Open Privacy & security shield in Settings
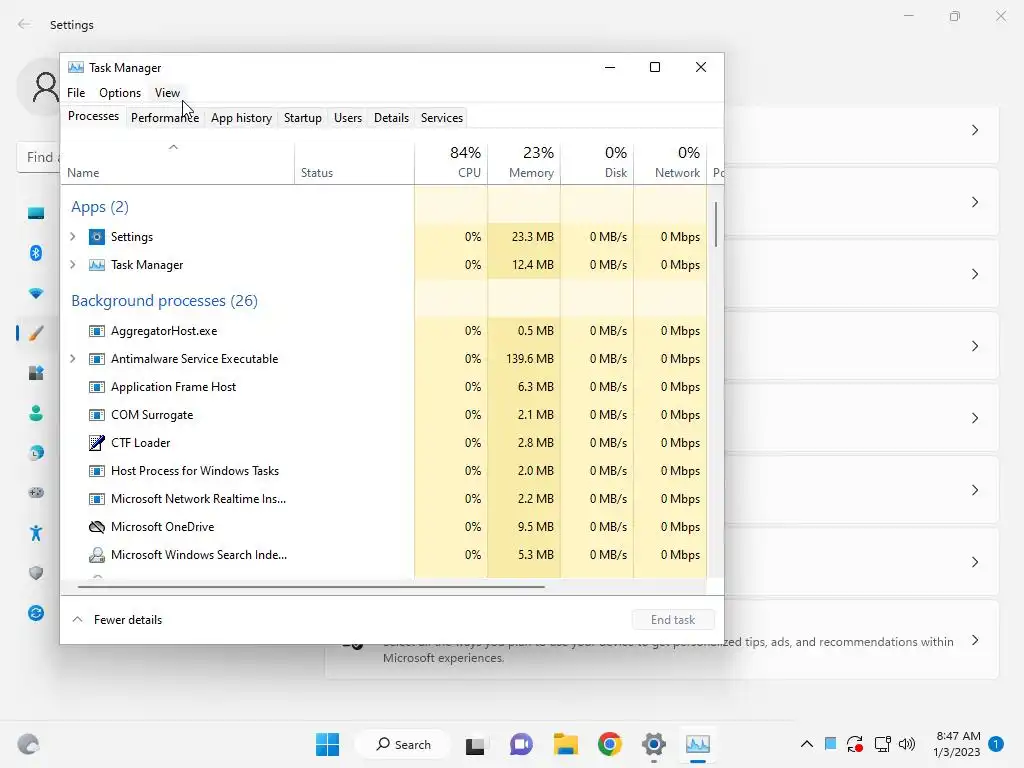 (x=36, y=573)
